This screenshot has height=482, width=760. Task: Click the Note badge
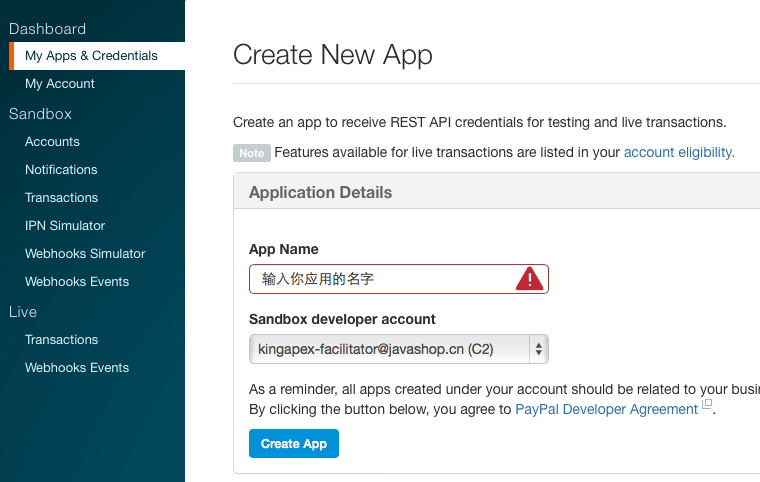pos(252,153)
